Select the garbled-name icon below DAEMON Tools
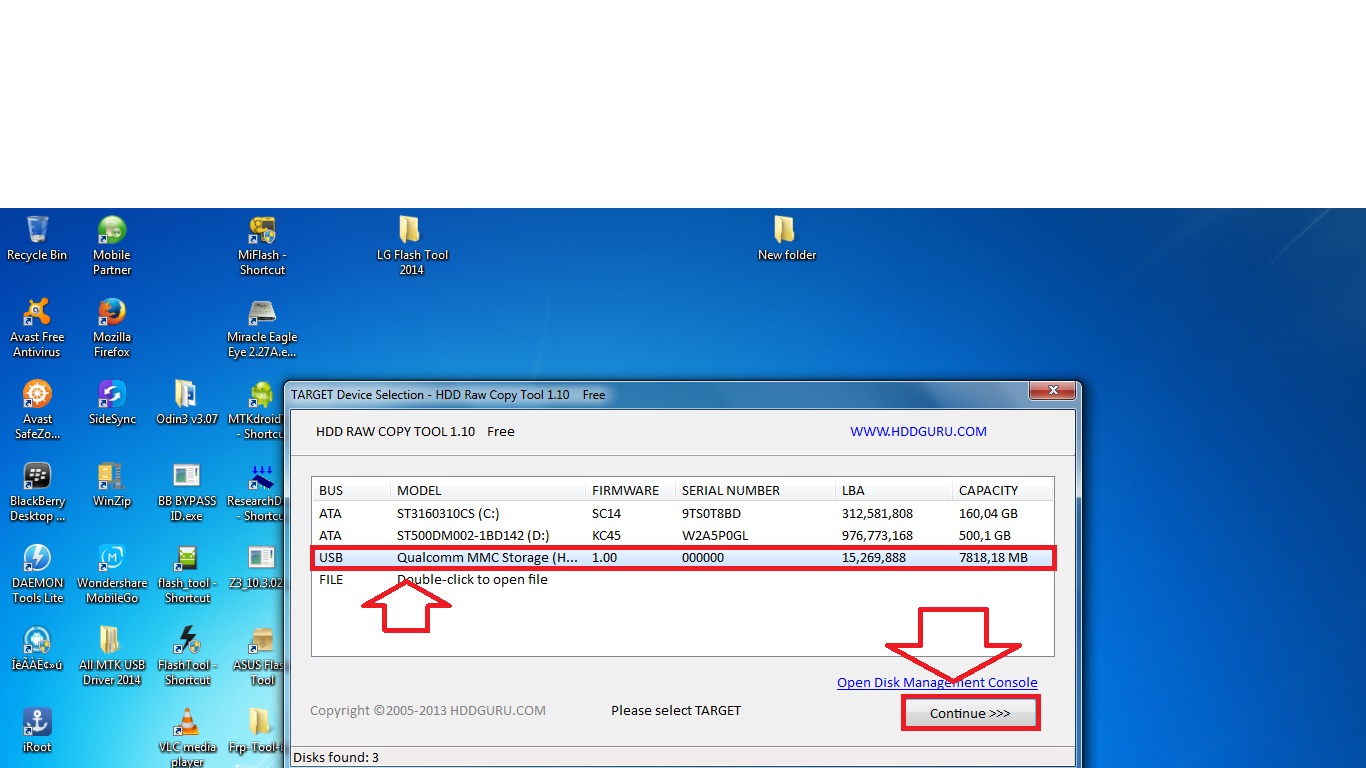Viewport: 1366px width, 768px height. [x=37, y=649]
